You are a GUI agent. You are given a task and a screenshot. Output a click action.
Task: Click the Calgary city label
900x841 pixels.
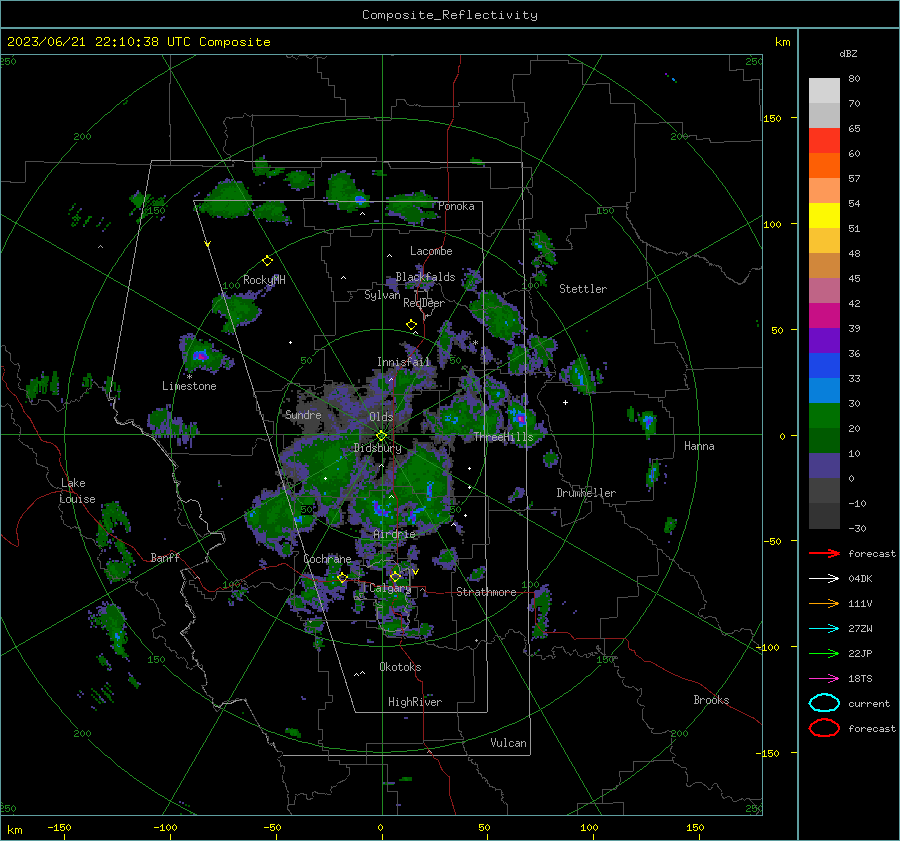390,588
